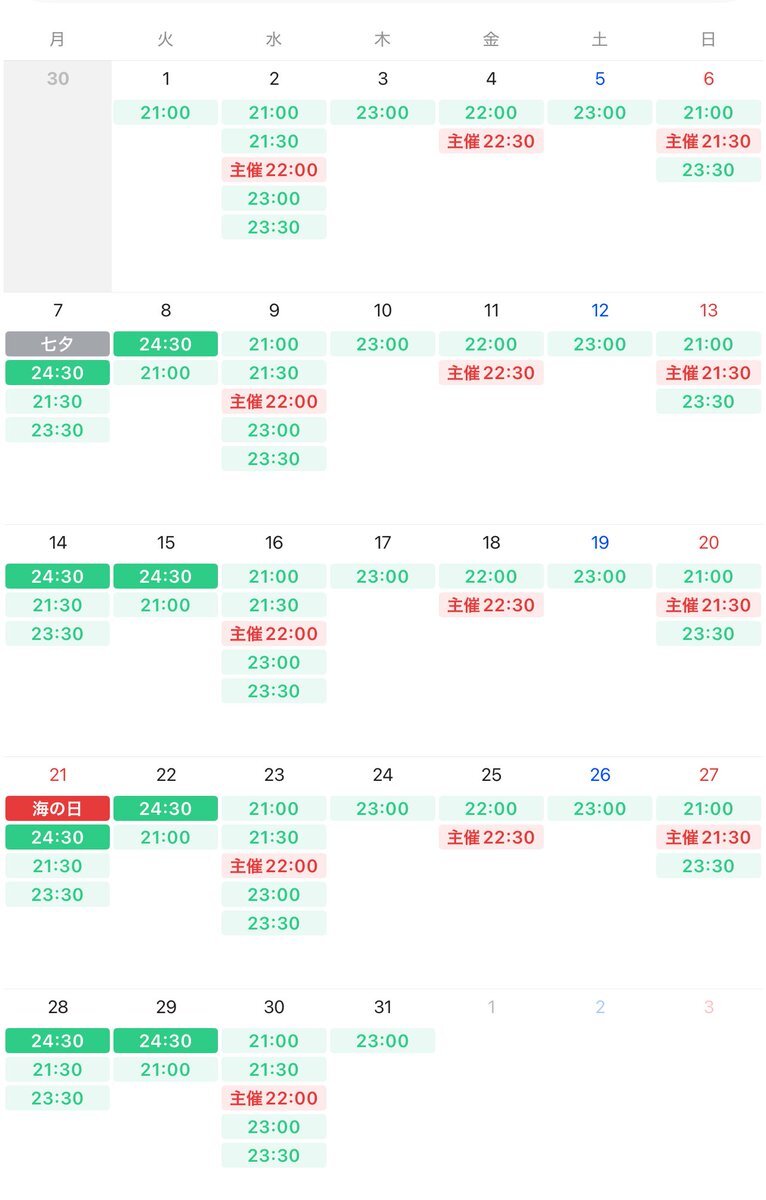
Task: Select the 21:30 event on day 28
Action: coord(57,1069)
